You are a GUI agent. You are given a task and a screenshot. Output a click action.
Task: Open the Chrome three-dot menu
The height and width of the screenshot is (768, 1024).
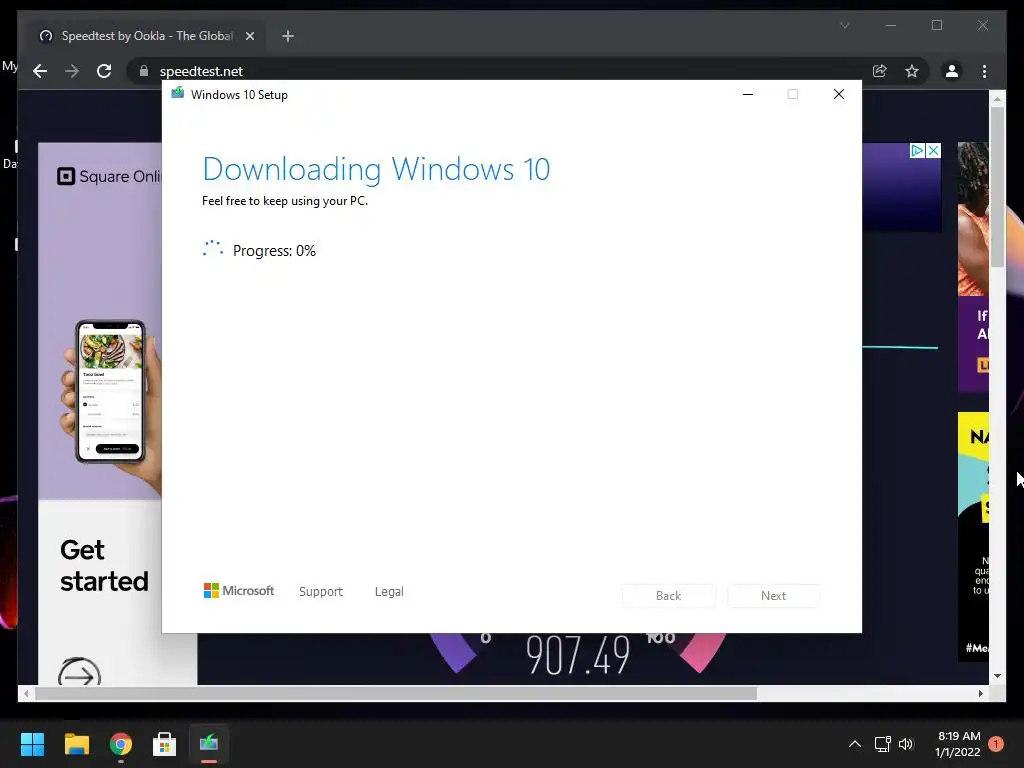[984, 71]
